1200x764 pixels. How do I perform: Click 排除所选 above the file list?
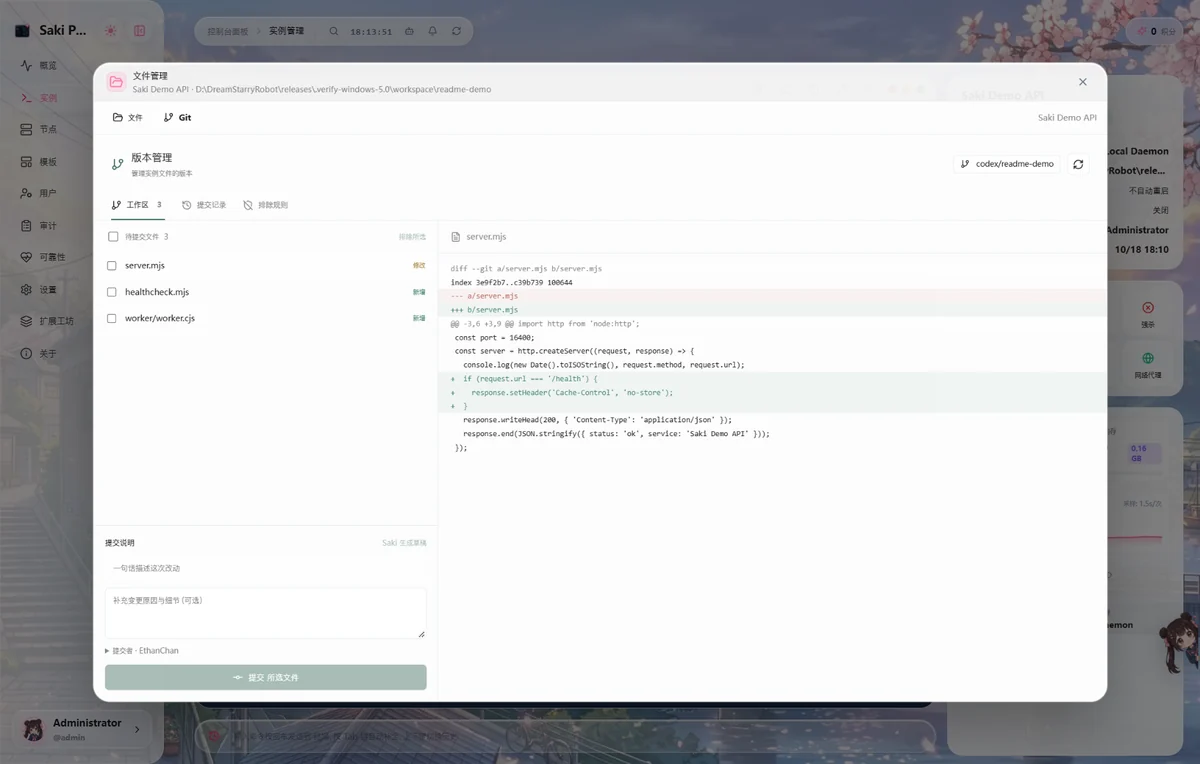tap(412, 237)
